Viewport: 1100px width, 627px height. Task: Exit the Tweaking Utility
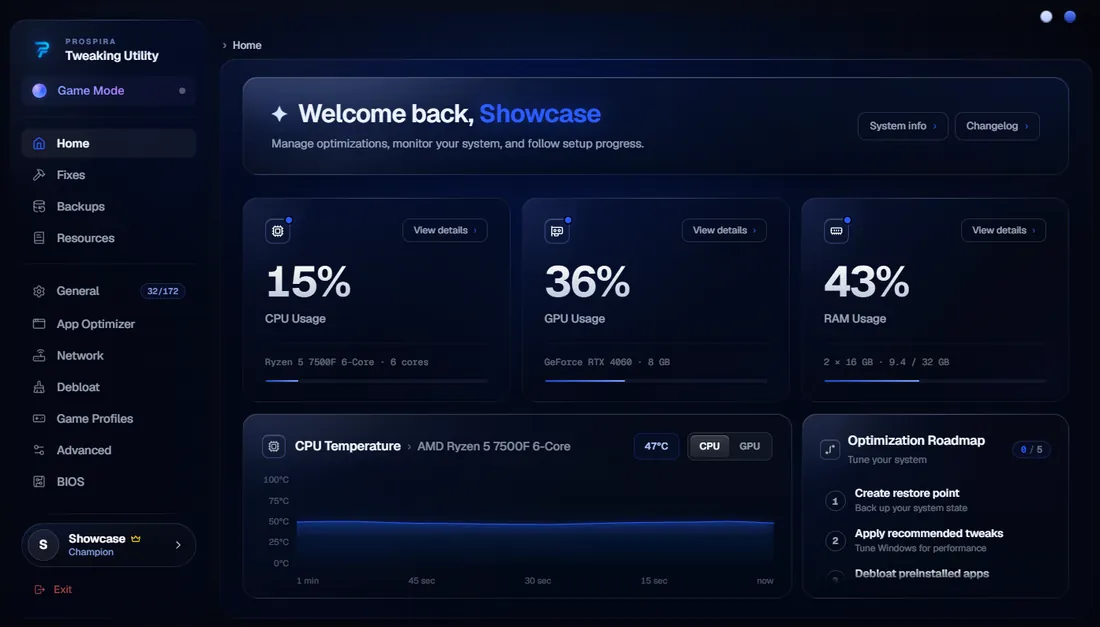tap(53, 589)
